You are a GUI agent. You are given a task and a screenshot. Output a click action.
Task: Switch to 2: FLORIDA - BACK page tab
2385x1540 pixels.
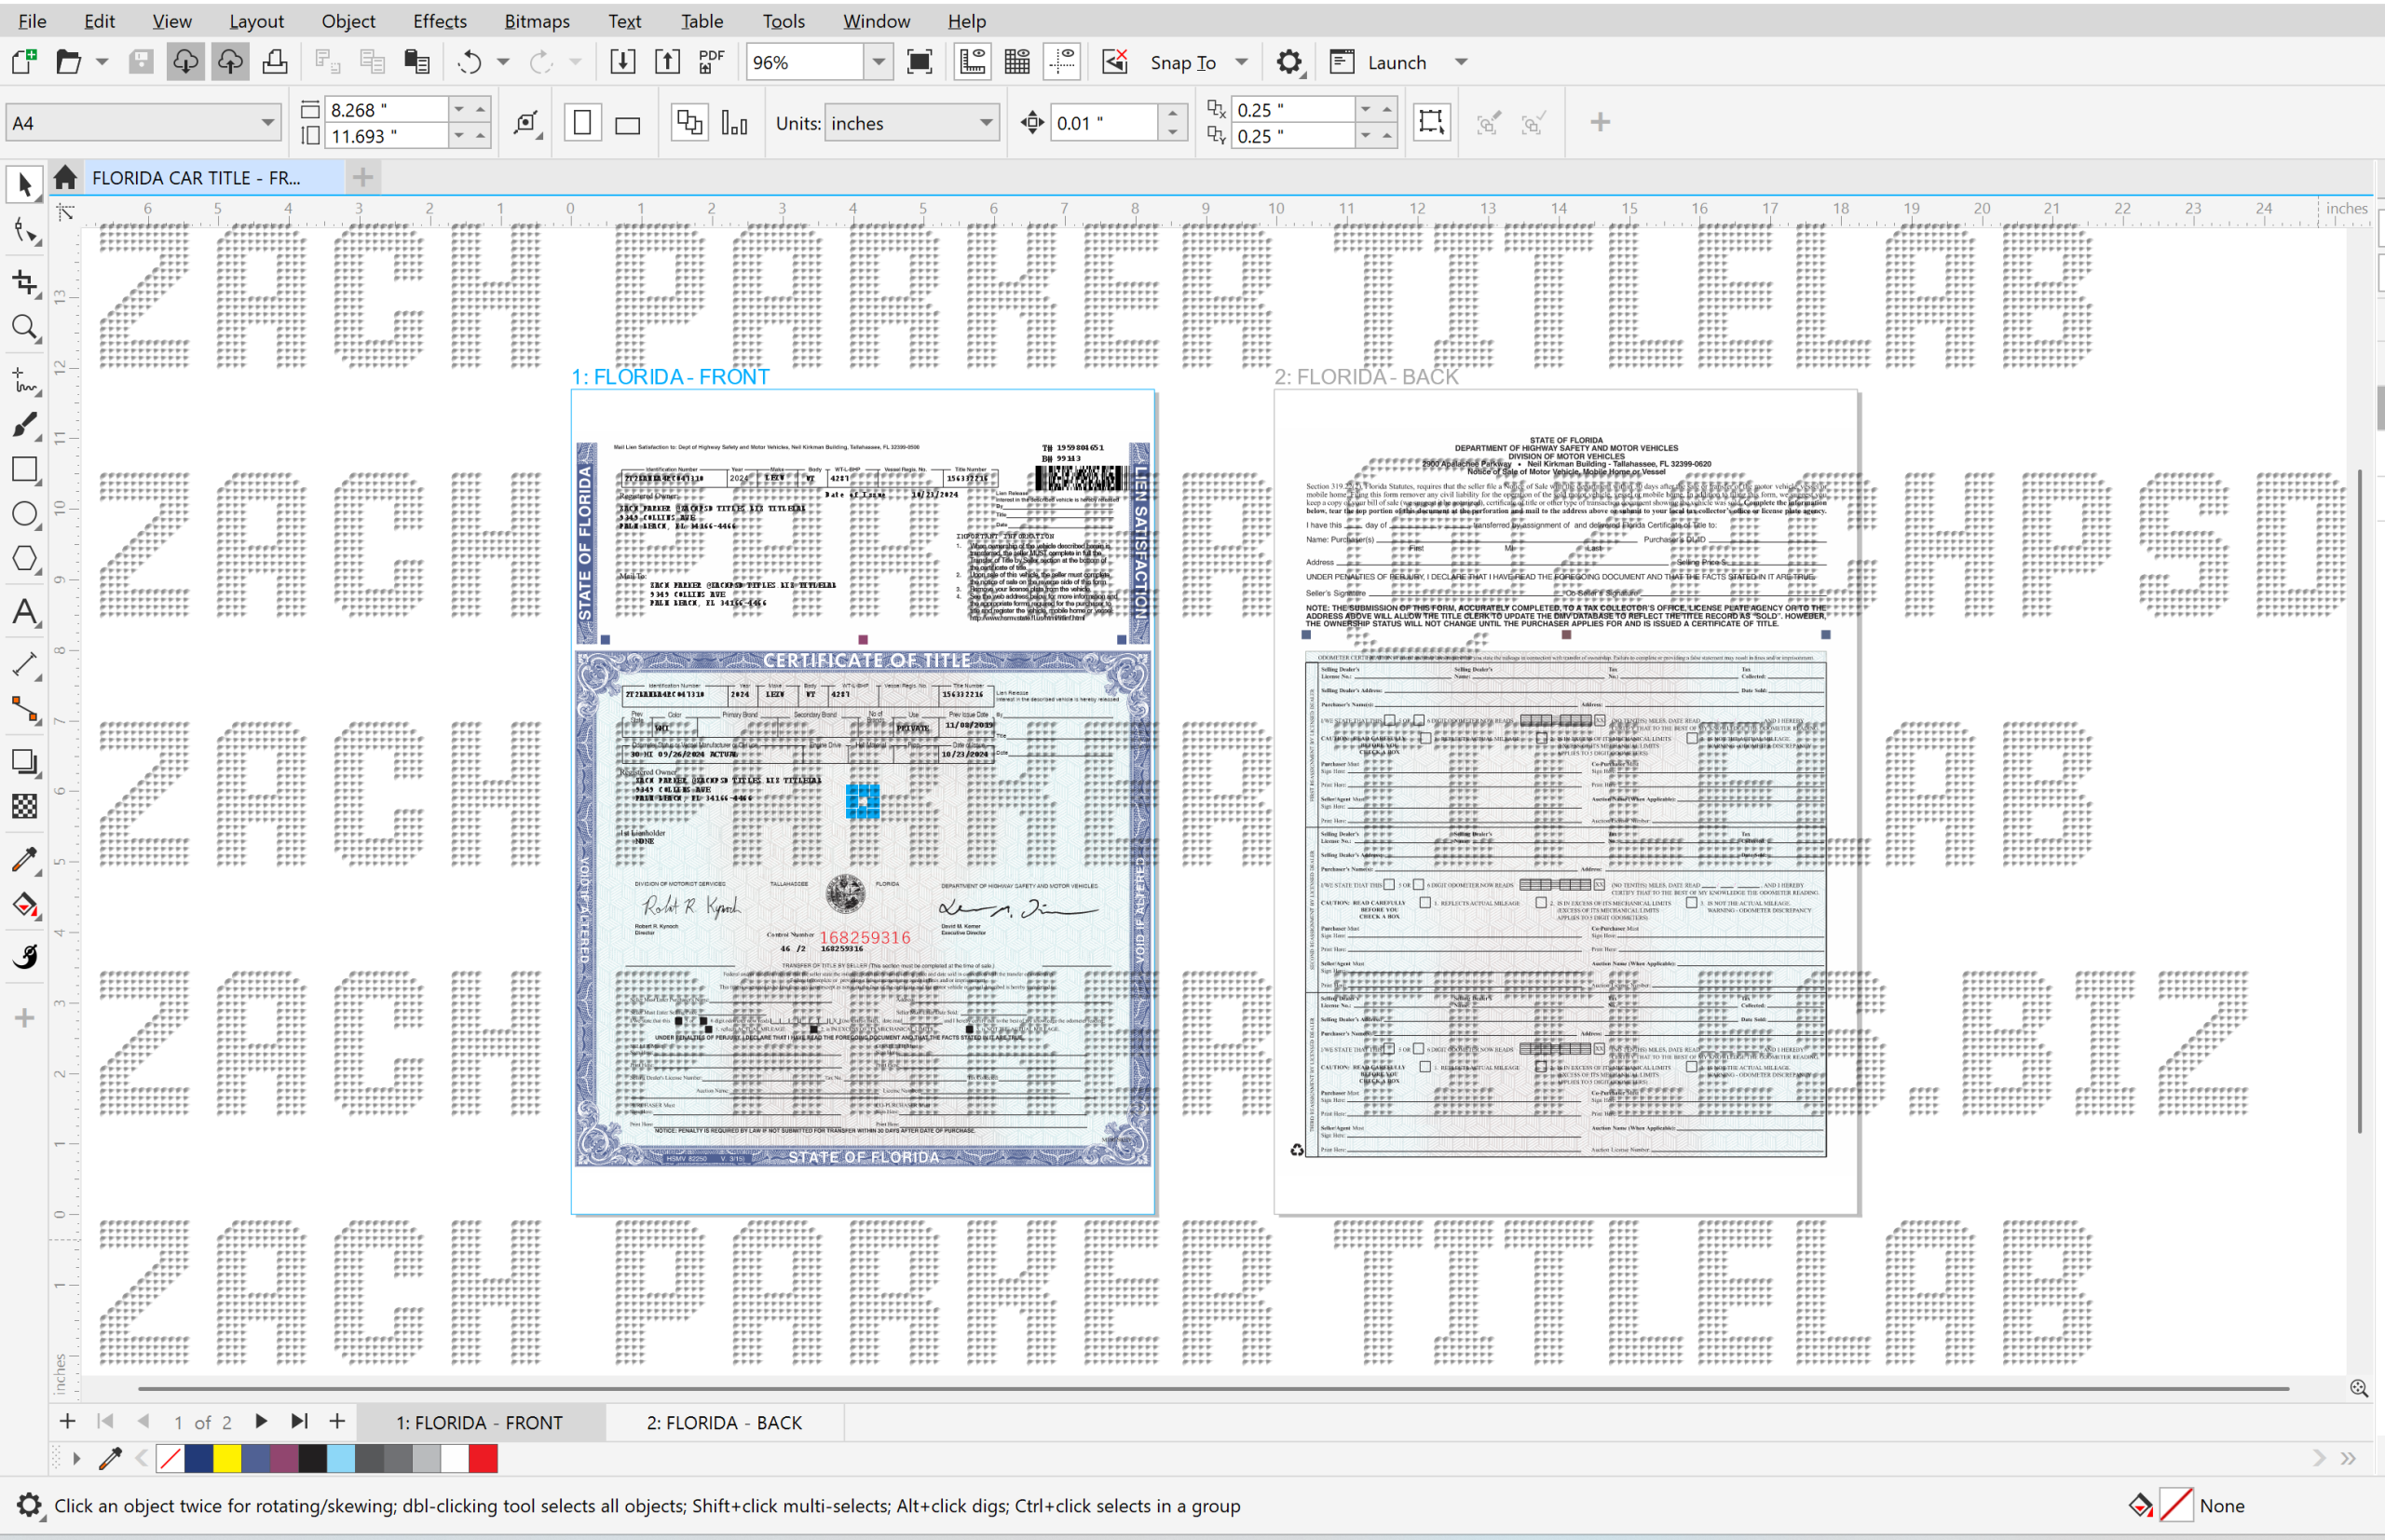[724, 1422]
